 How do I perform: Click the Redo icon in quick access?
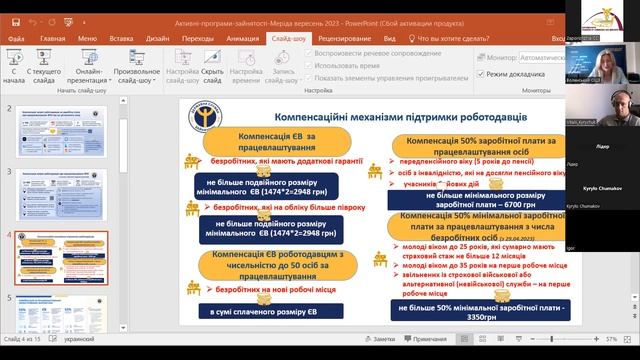pos(52,22)
